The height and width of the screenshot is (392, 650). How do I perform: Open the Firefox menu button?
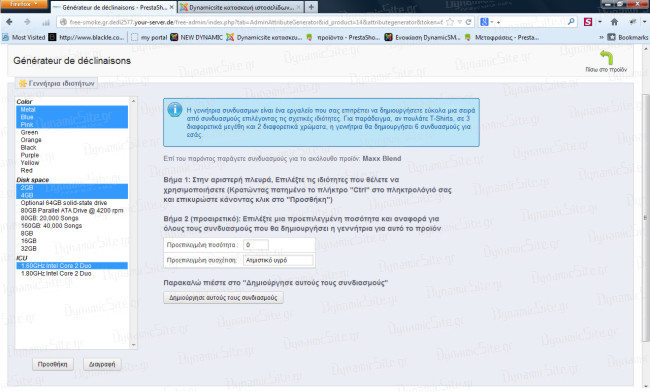[x=23, y=4]
